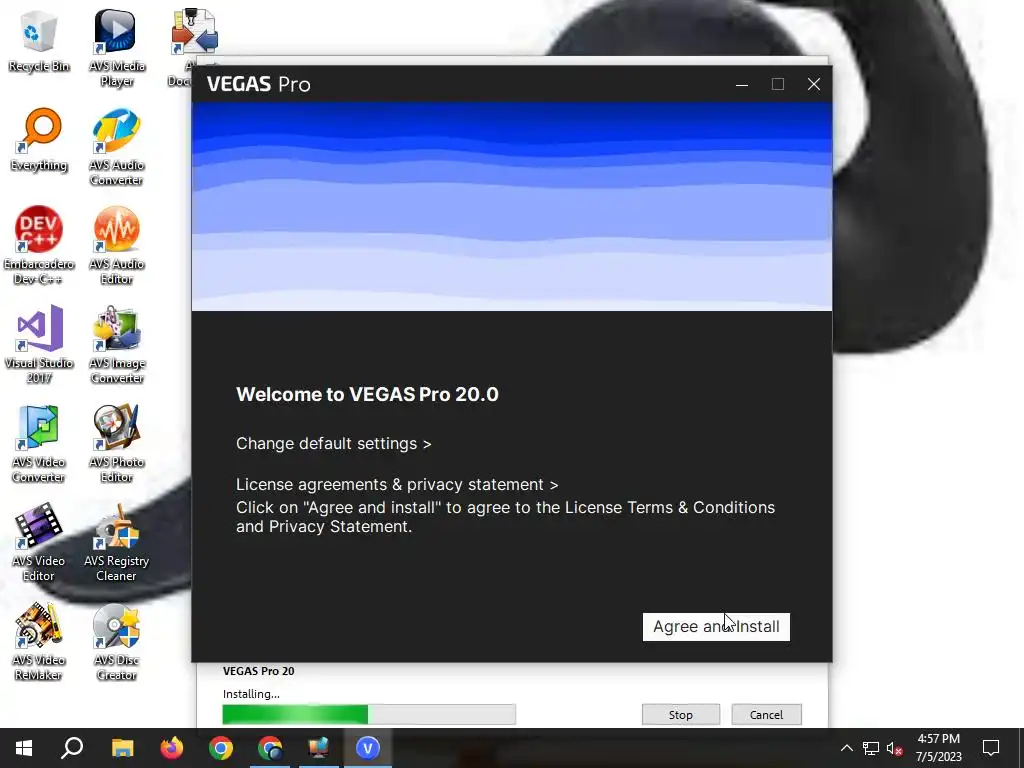Open AVS Video Editor shortcut
The height and width of the screenshot is (768, 1024).
[x=39, y=543]
